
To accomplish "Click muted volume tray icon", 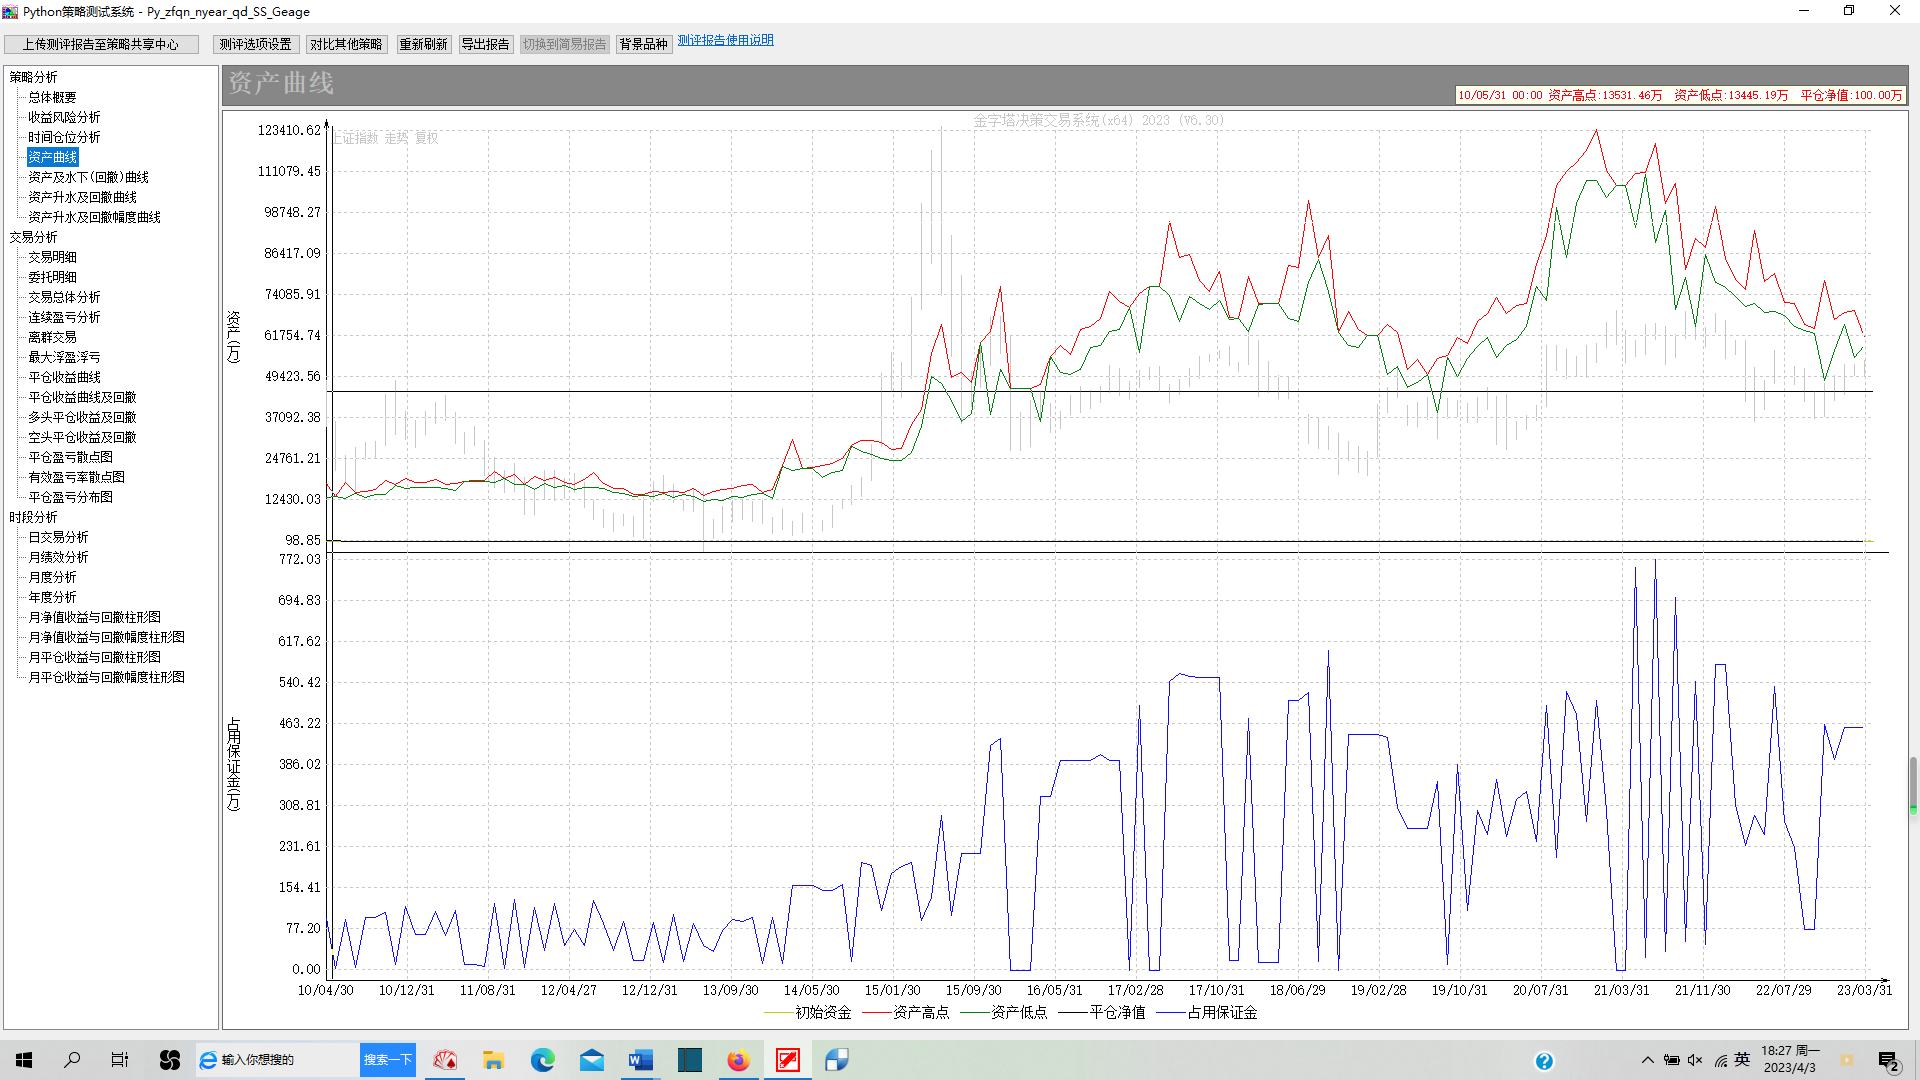I will 1695,1060.
